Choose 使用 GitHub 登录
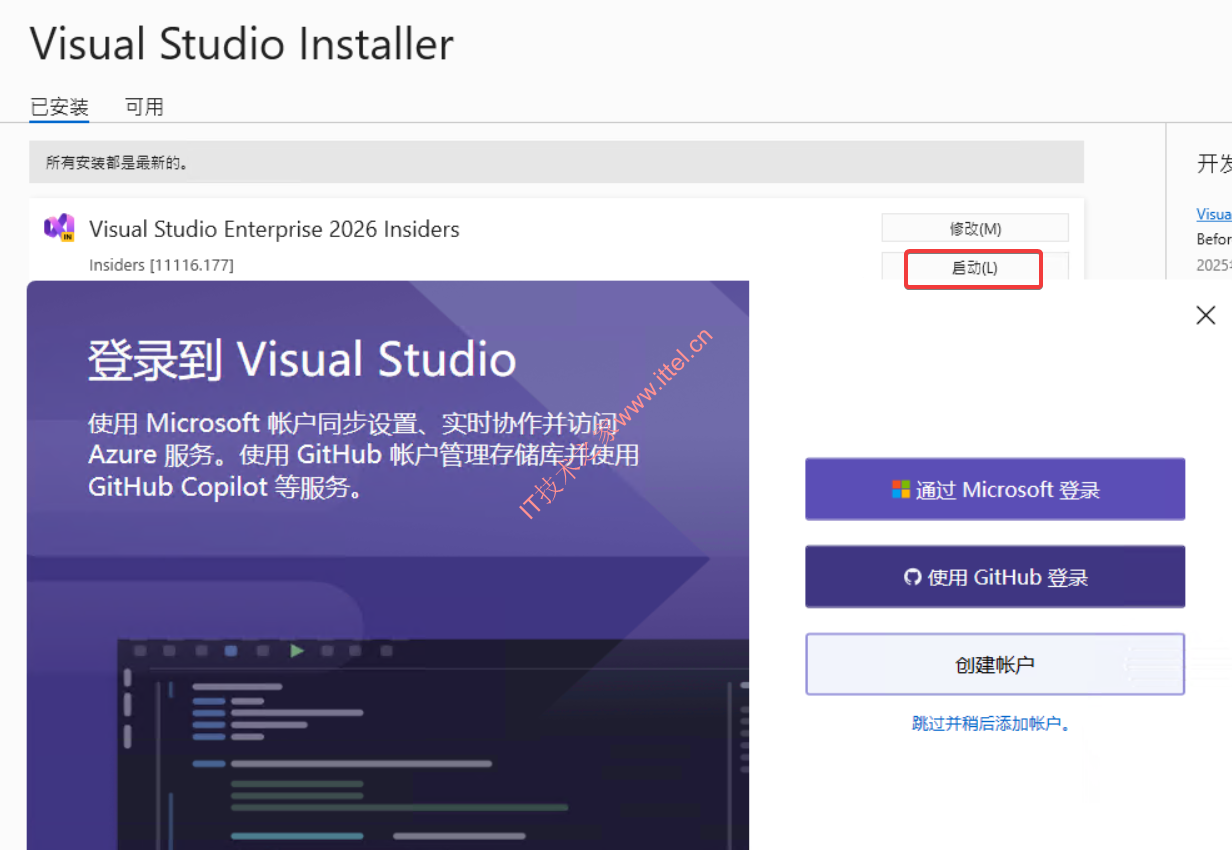 click(x=995, y=577)
